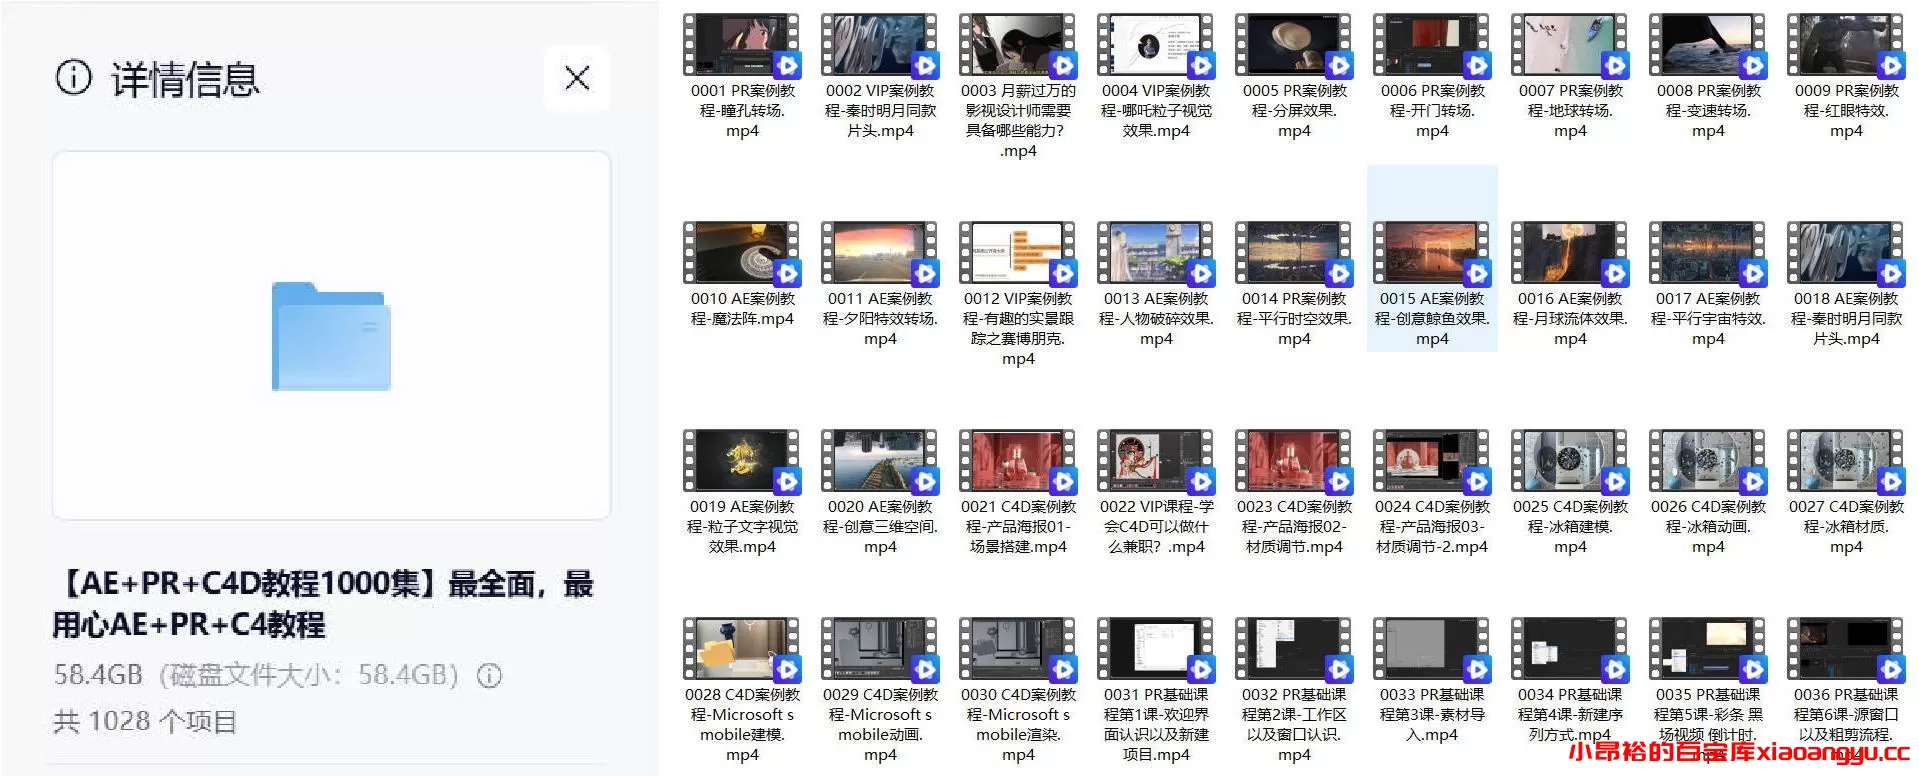Click folder title 【AE+PR+C4D教程1000集】
The height and width of the screenshot is (776, 1919).
click(x=324, y=604)
